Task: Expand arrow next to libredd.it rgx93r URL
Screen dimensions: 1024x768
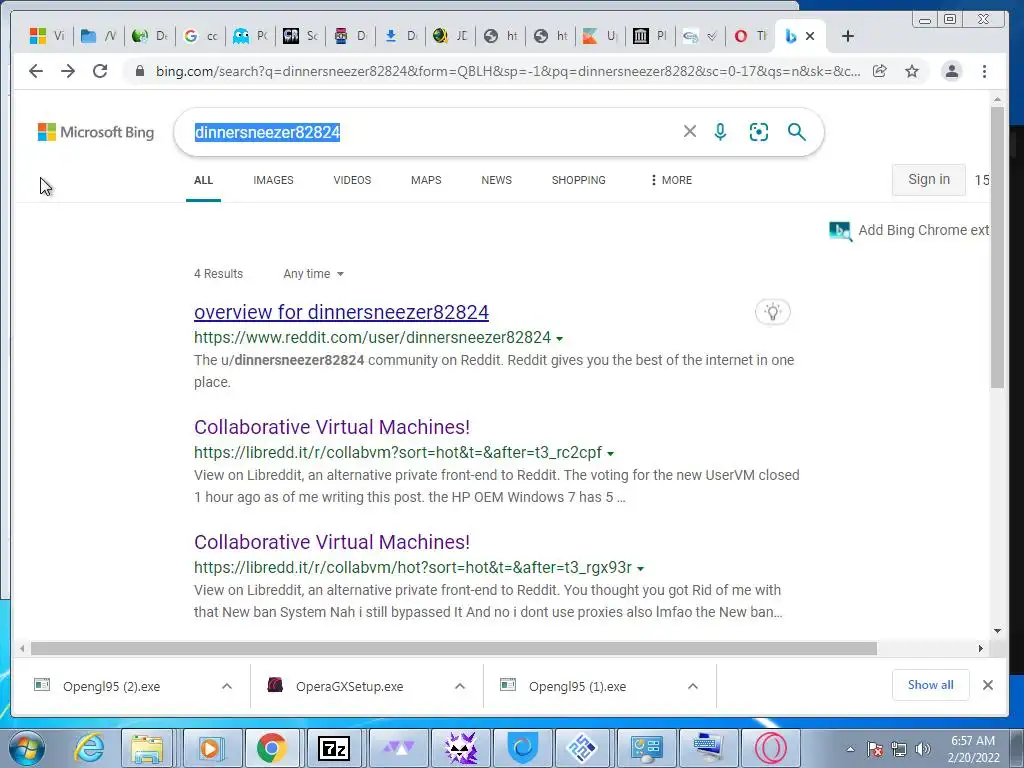Action: click(640, 568)
